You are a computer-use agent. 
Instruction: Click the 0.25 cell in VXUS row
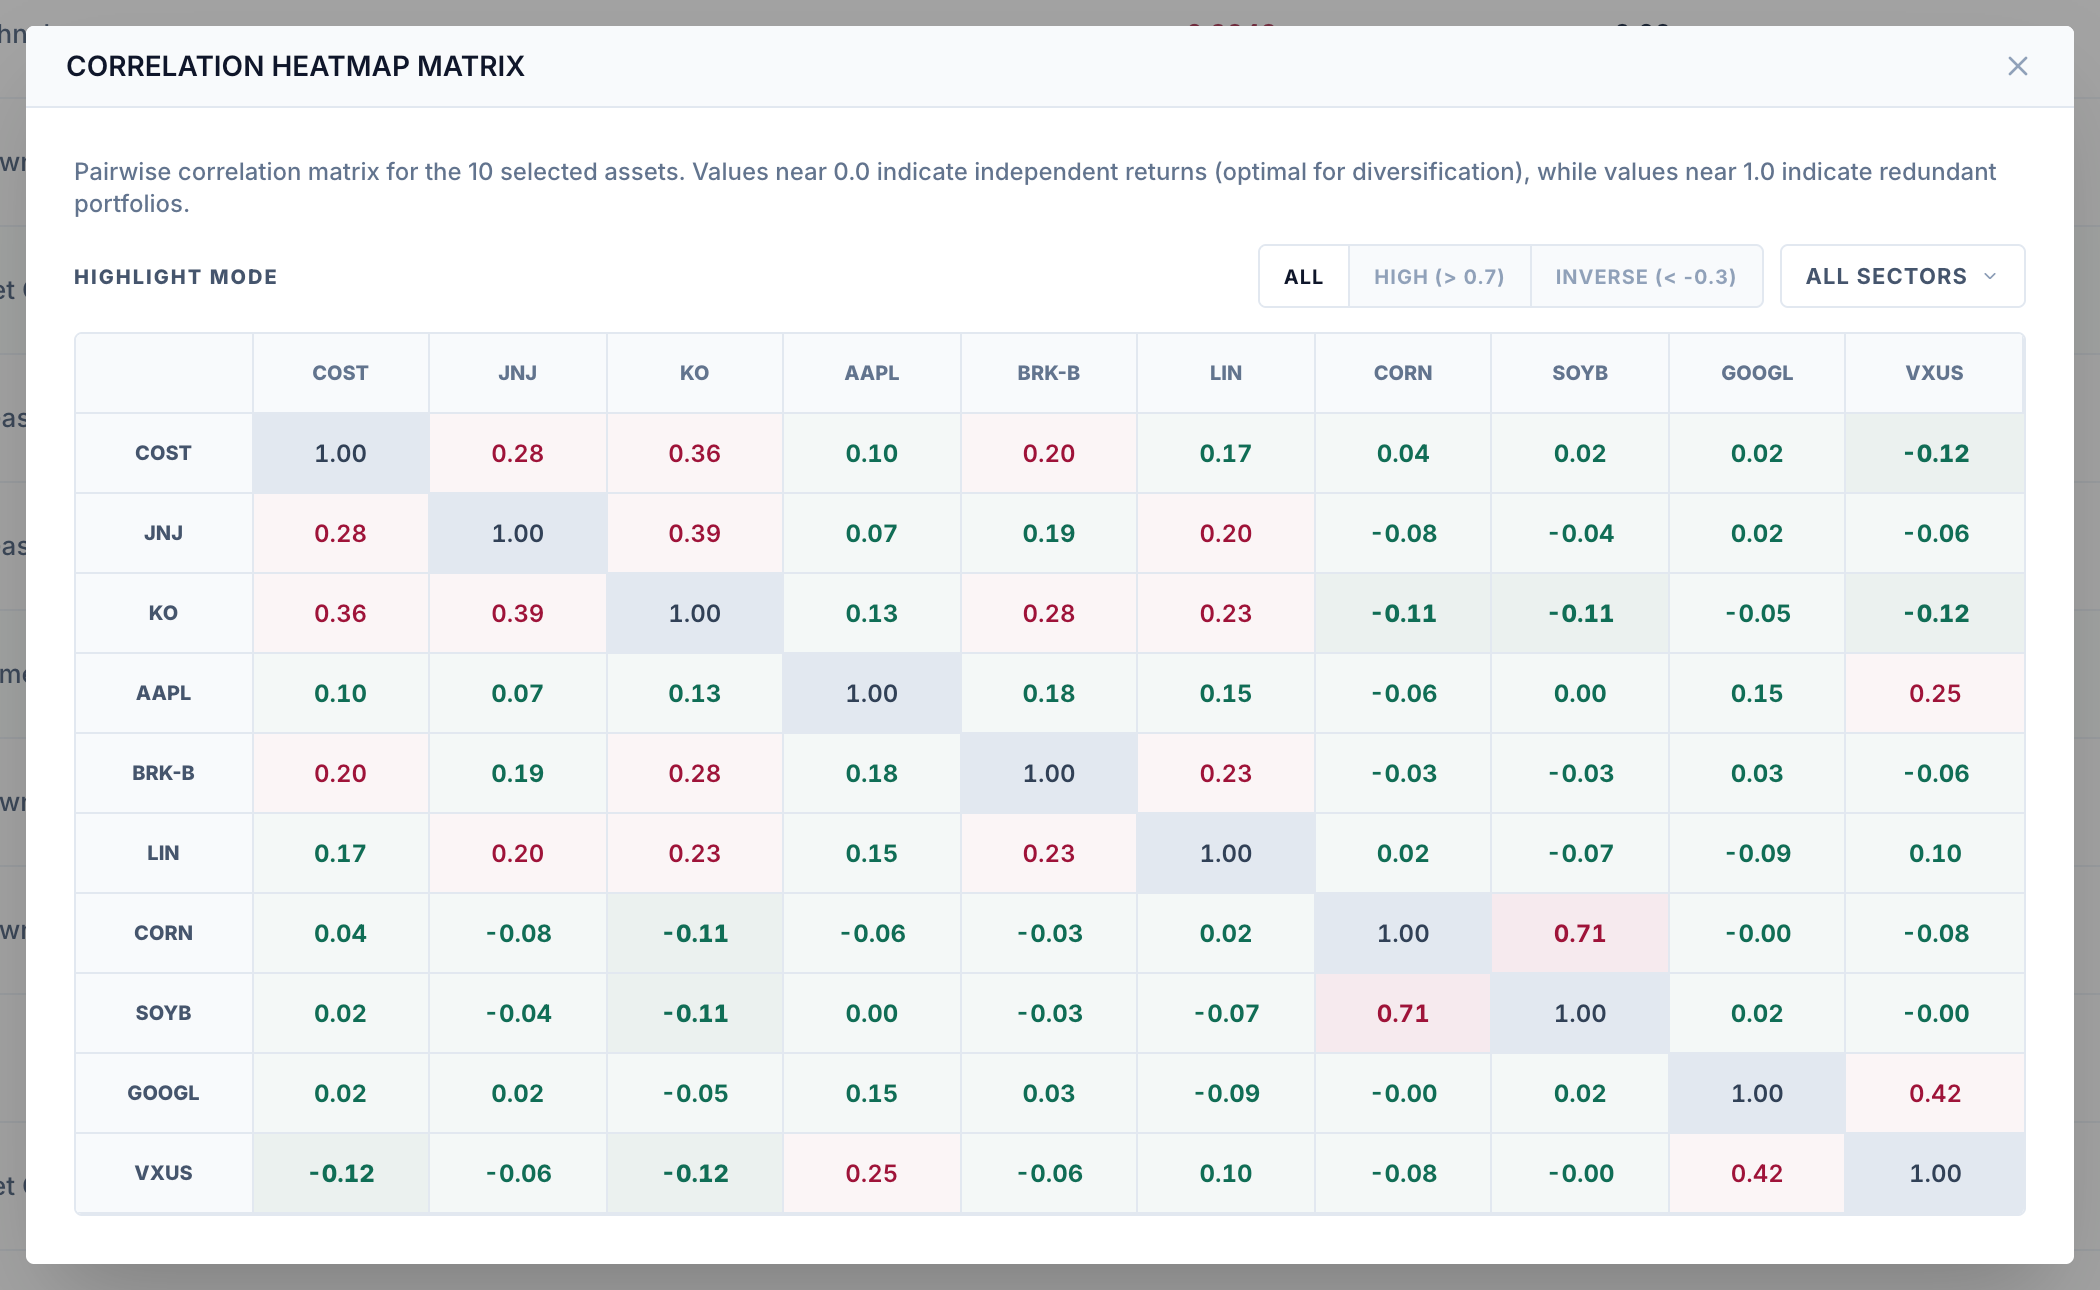[871, 1173]
